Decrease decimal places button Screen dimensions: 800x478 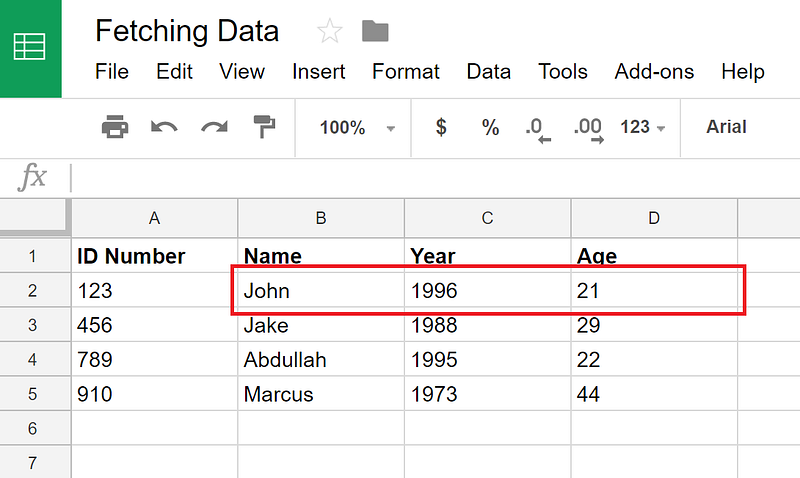coord(538,130)
